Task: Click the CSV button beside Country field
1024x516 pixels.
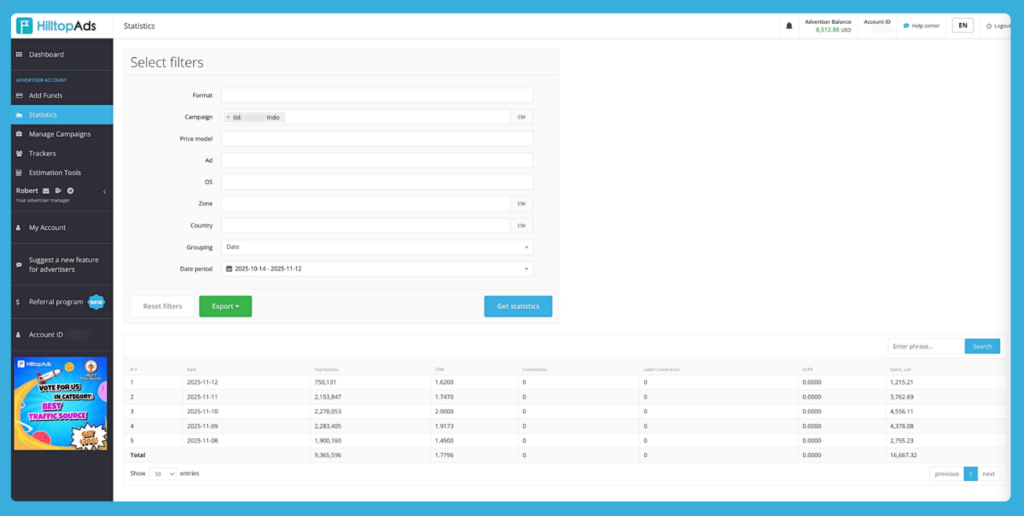Action: pyautogui.click(x=521, y=225)
